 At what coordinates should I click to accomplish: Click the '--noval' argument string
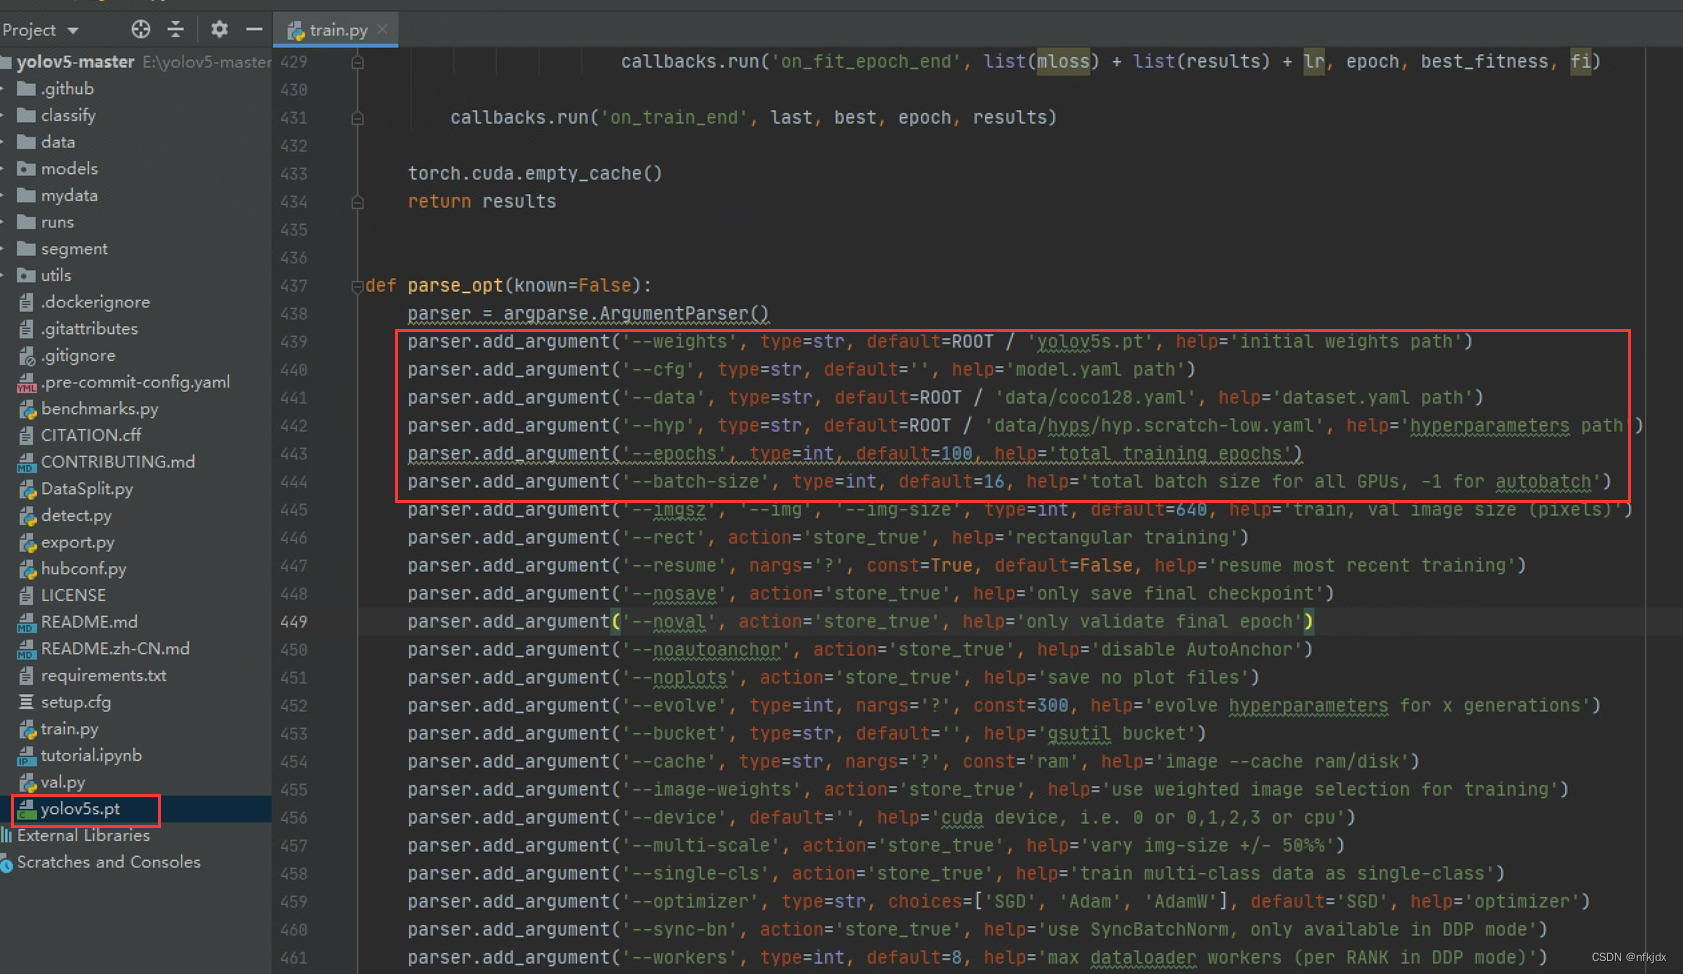[x=670, y=622]
